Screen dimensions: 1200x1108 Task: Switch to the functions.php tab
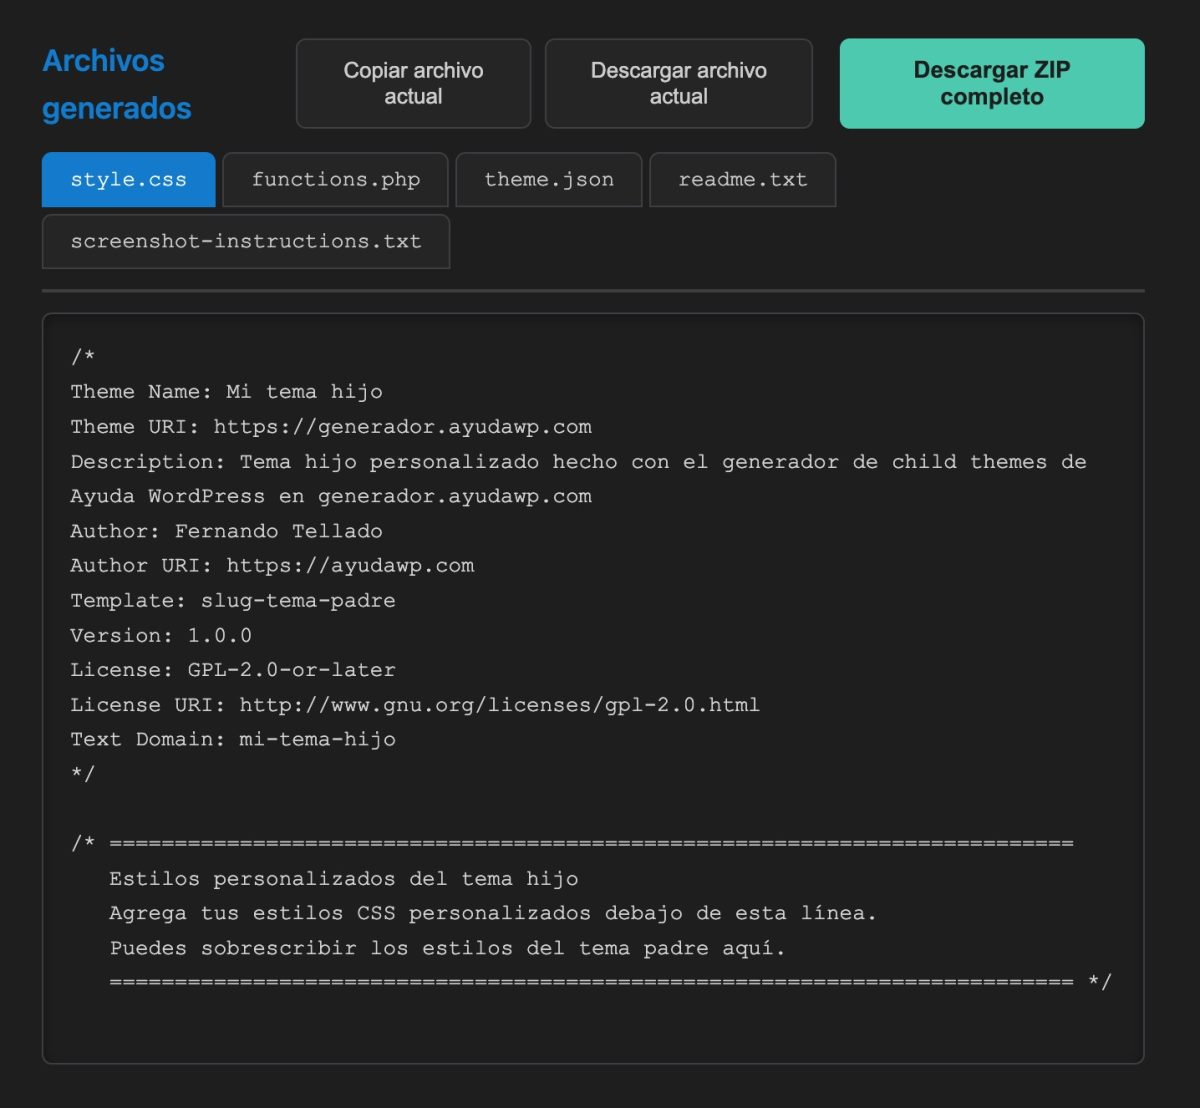(335, 180)
